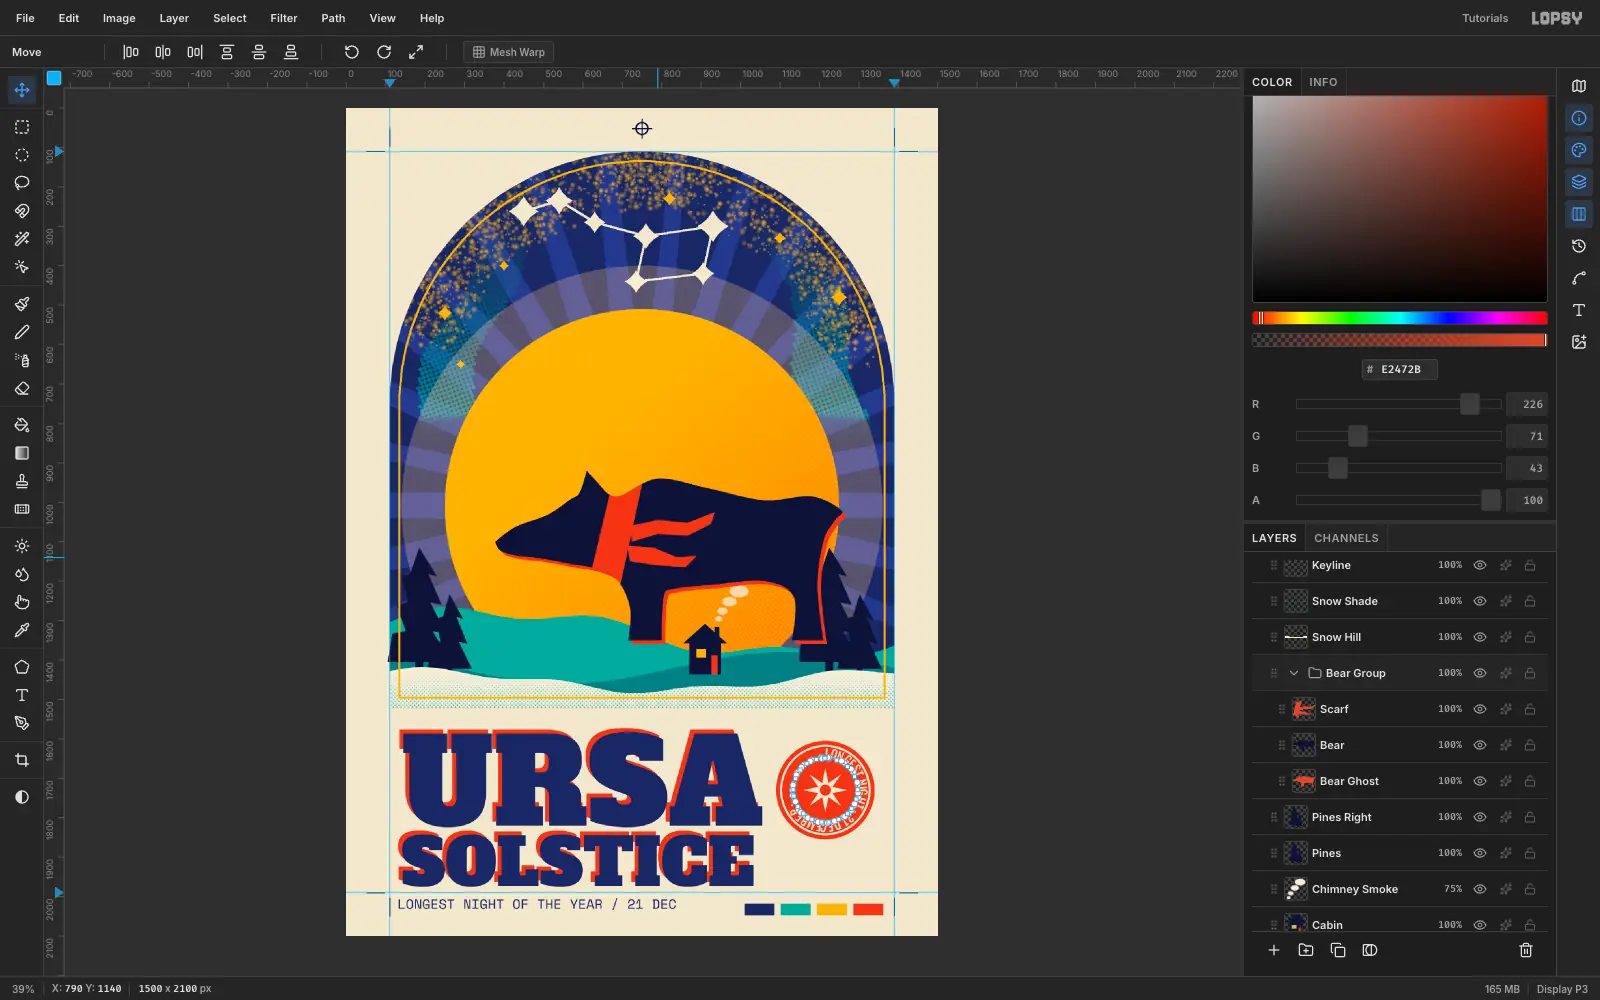Open the Filter menu
The height and width of the screenshot is (1000, 1600).
[x=284, y=18]
